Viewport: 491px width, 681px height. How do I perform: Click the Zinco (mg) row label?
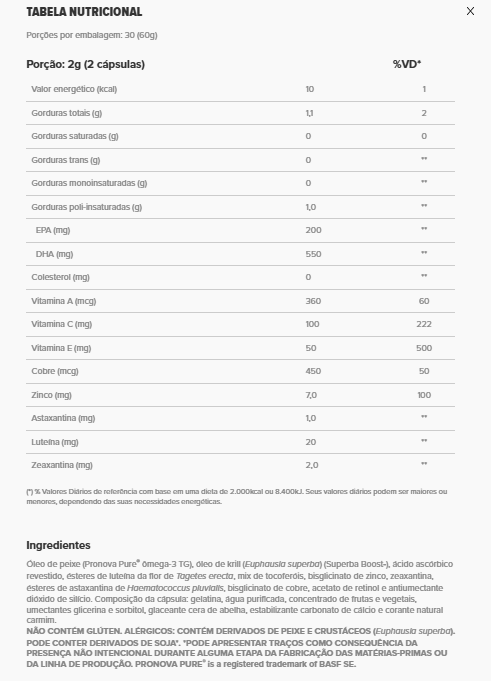(51, 395)
